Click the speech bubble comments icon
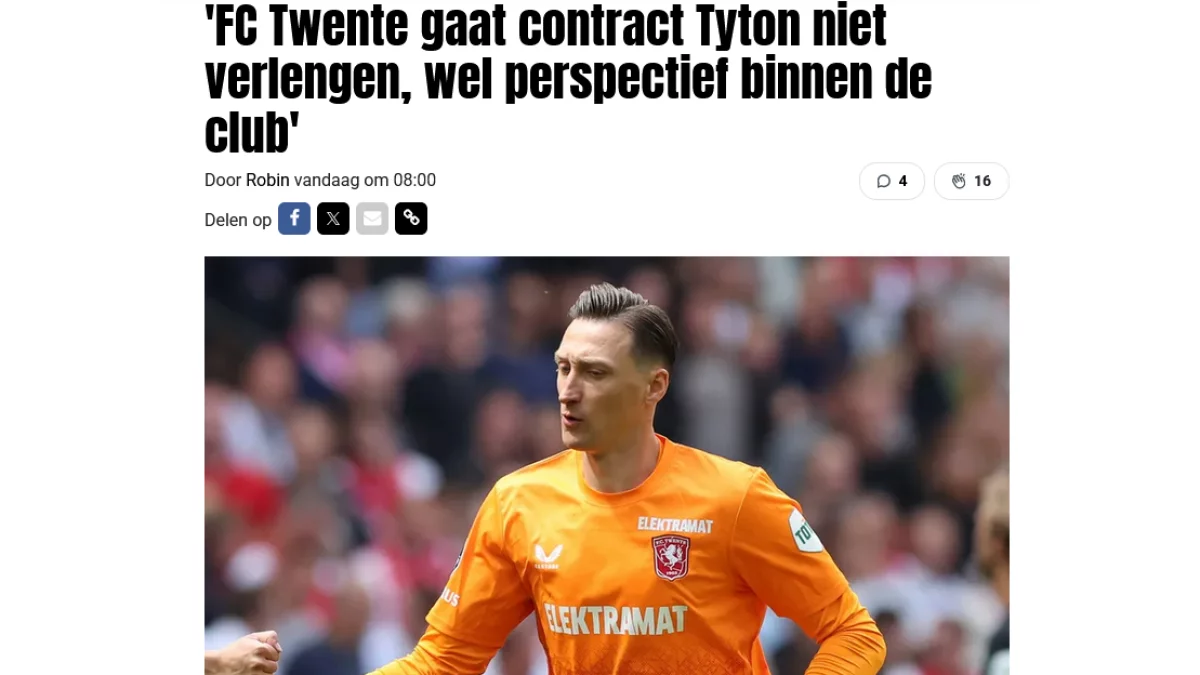 (x=883, y=181)
